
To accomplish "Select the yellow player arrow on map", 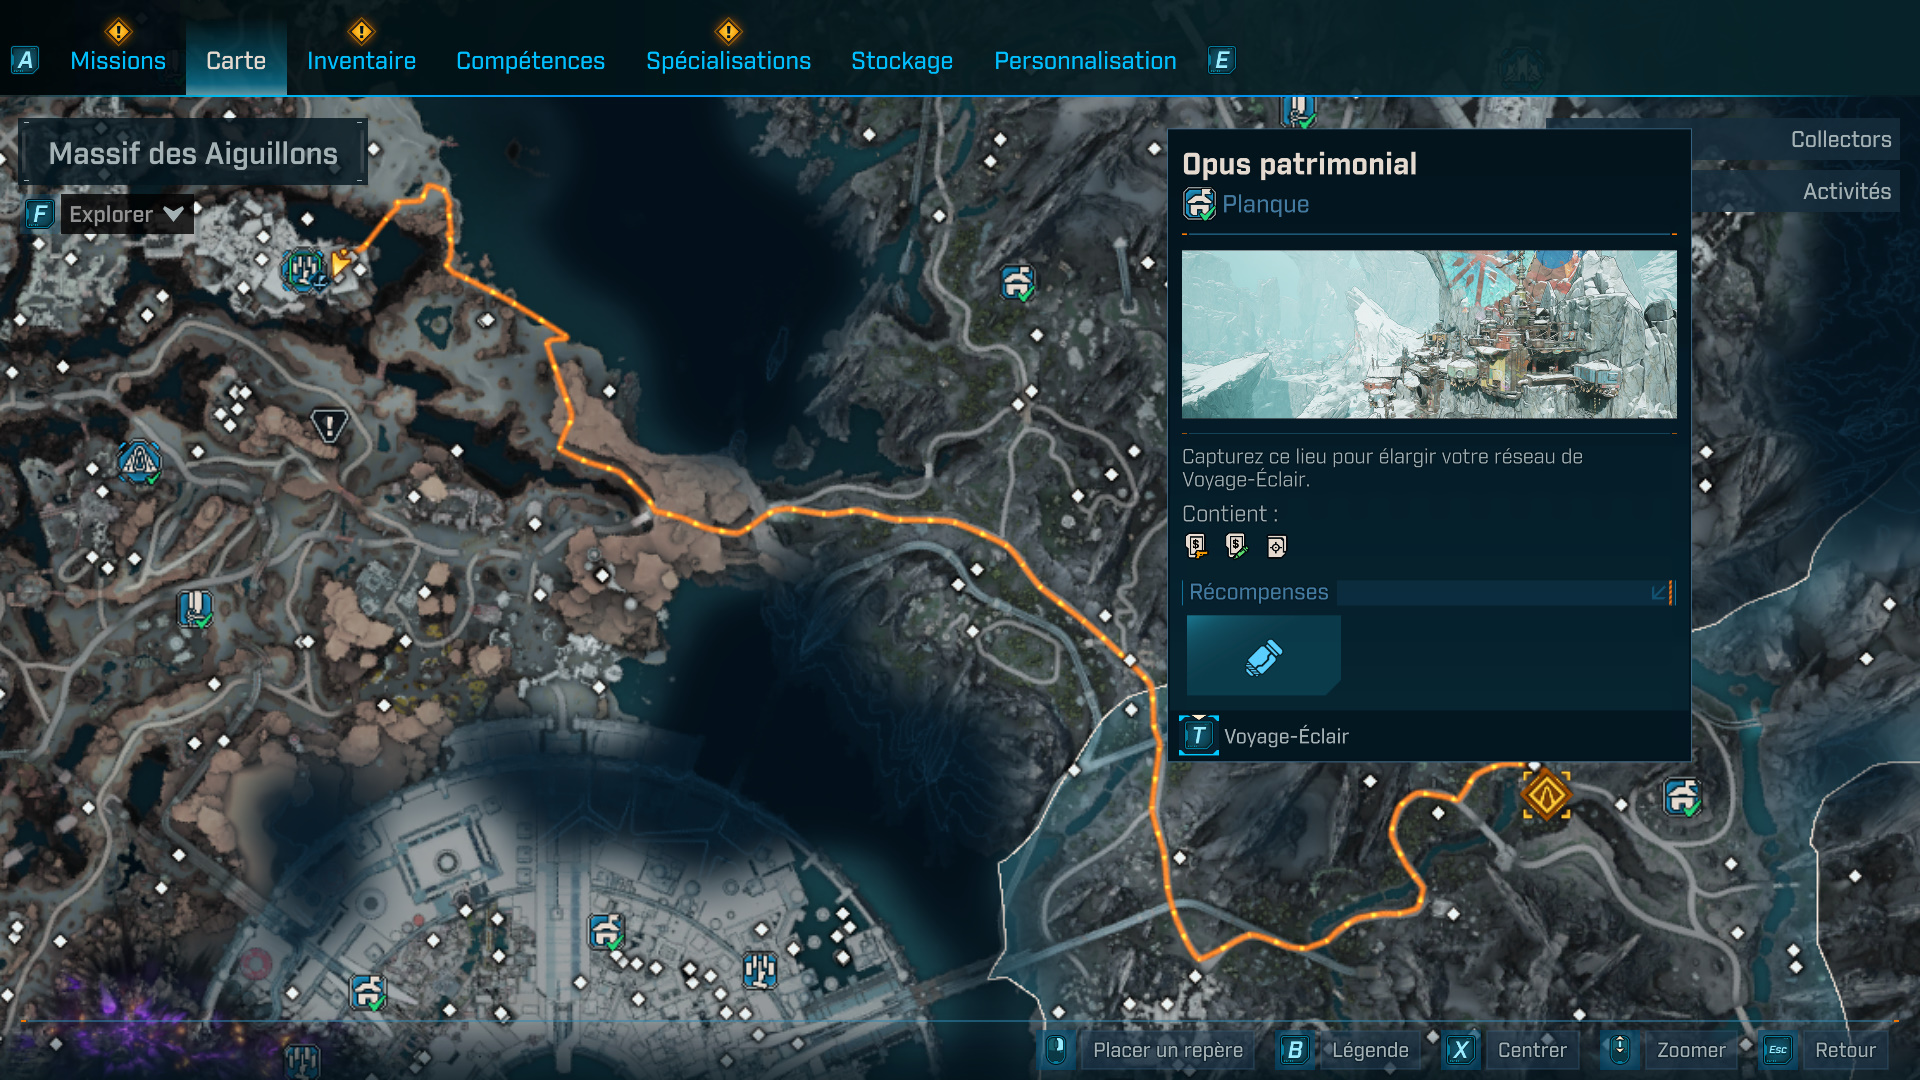I will click(341, 262).
